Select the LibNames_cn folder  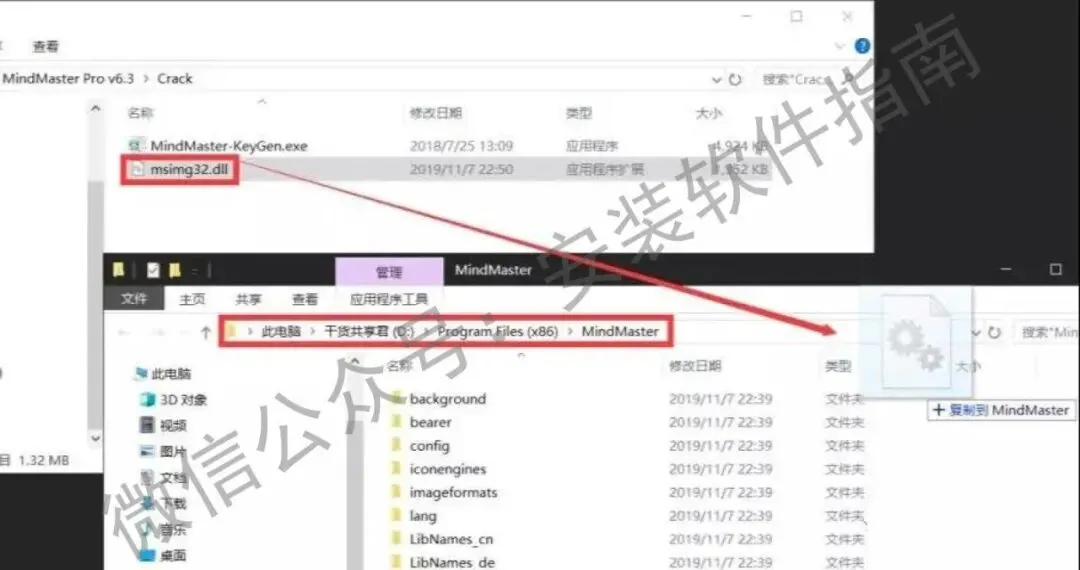coord(451,540)
